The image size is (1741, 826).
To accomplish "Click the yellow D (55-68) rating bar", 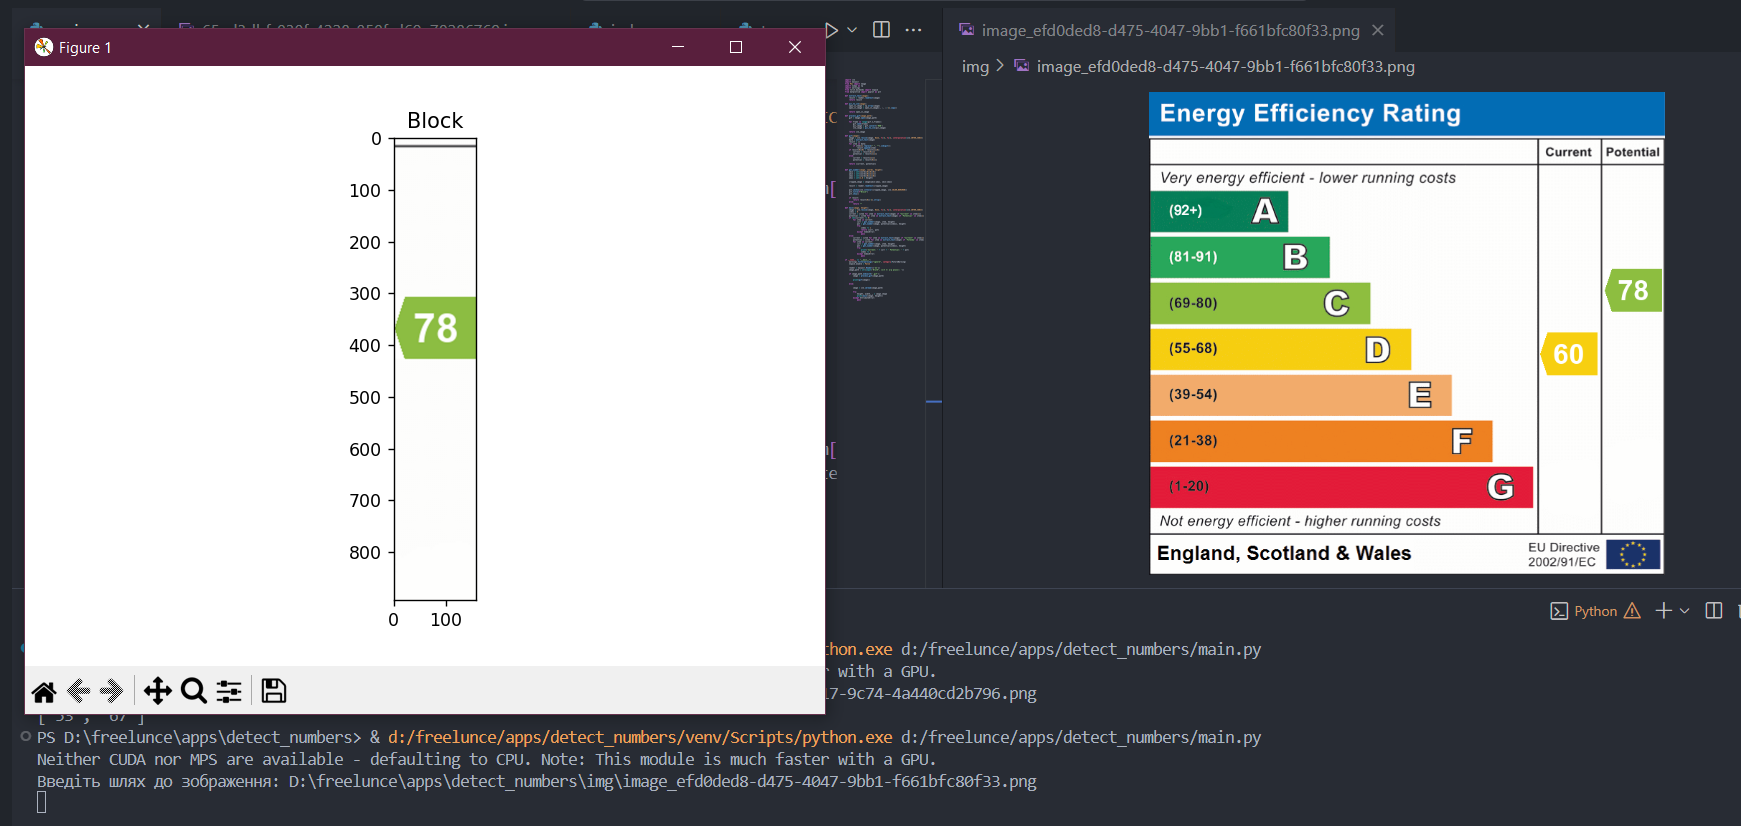I will point(1280,349).
